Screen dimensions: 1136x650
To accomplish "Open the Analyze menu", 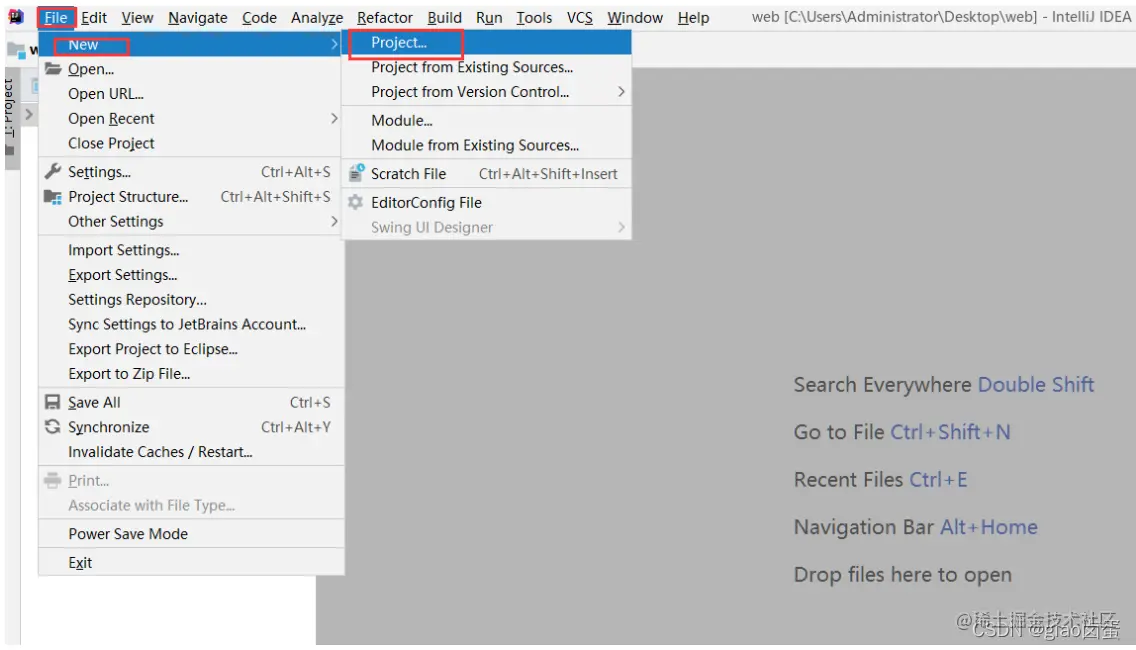I will pyautogui.click(x=317, y=17).
